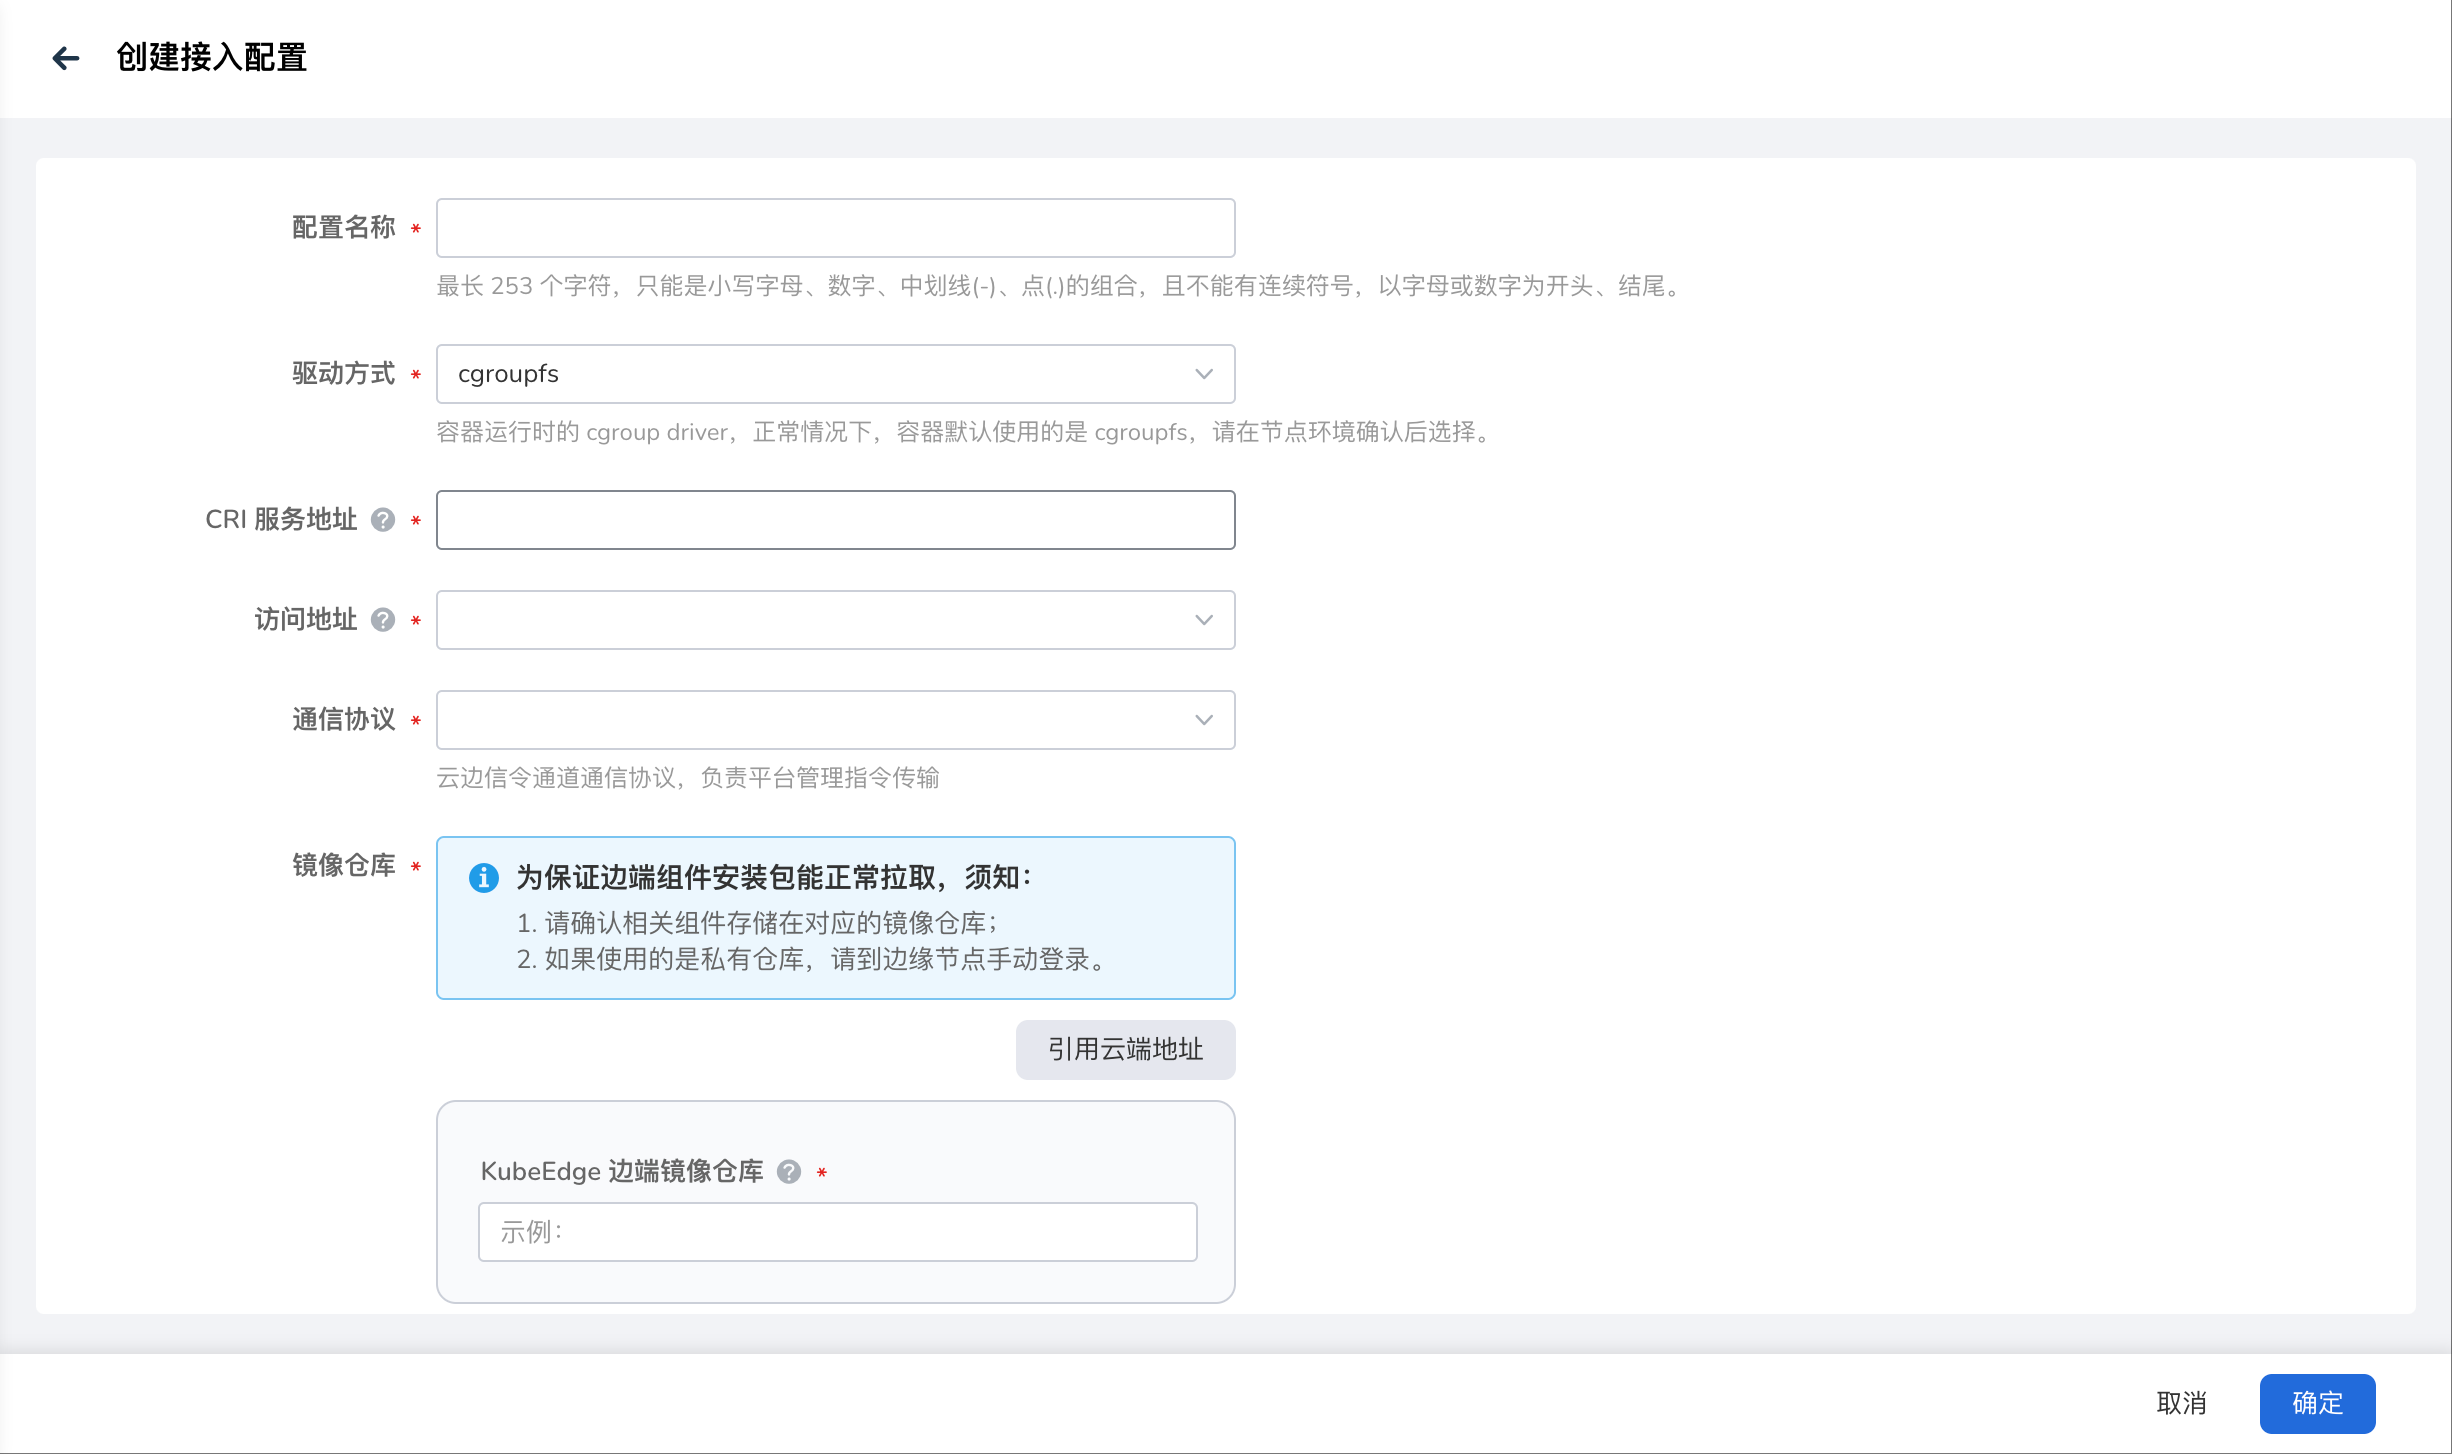The width and height of the screenshot is (2452, 1454).
Task: Click into the CRI 服务地址 text box
Action: pyautogui.click(x=834, y=520)
